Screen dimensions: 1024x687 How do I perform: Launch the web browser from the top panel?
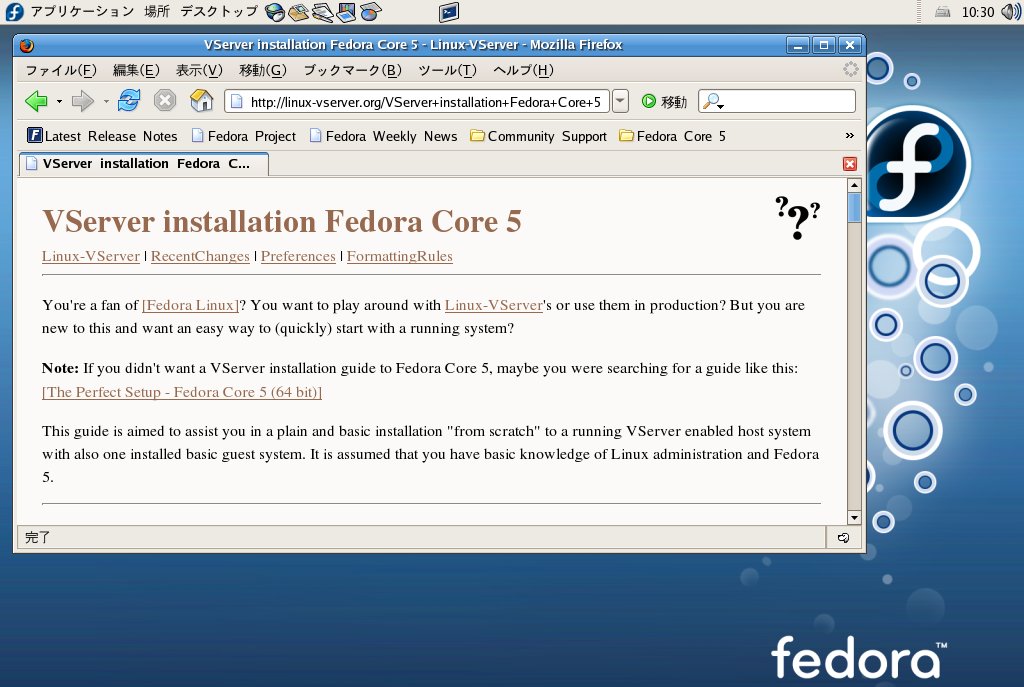pos(275,12)
